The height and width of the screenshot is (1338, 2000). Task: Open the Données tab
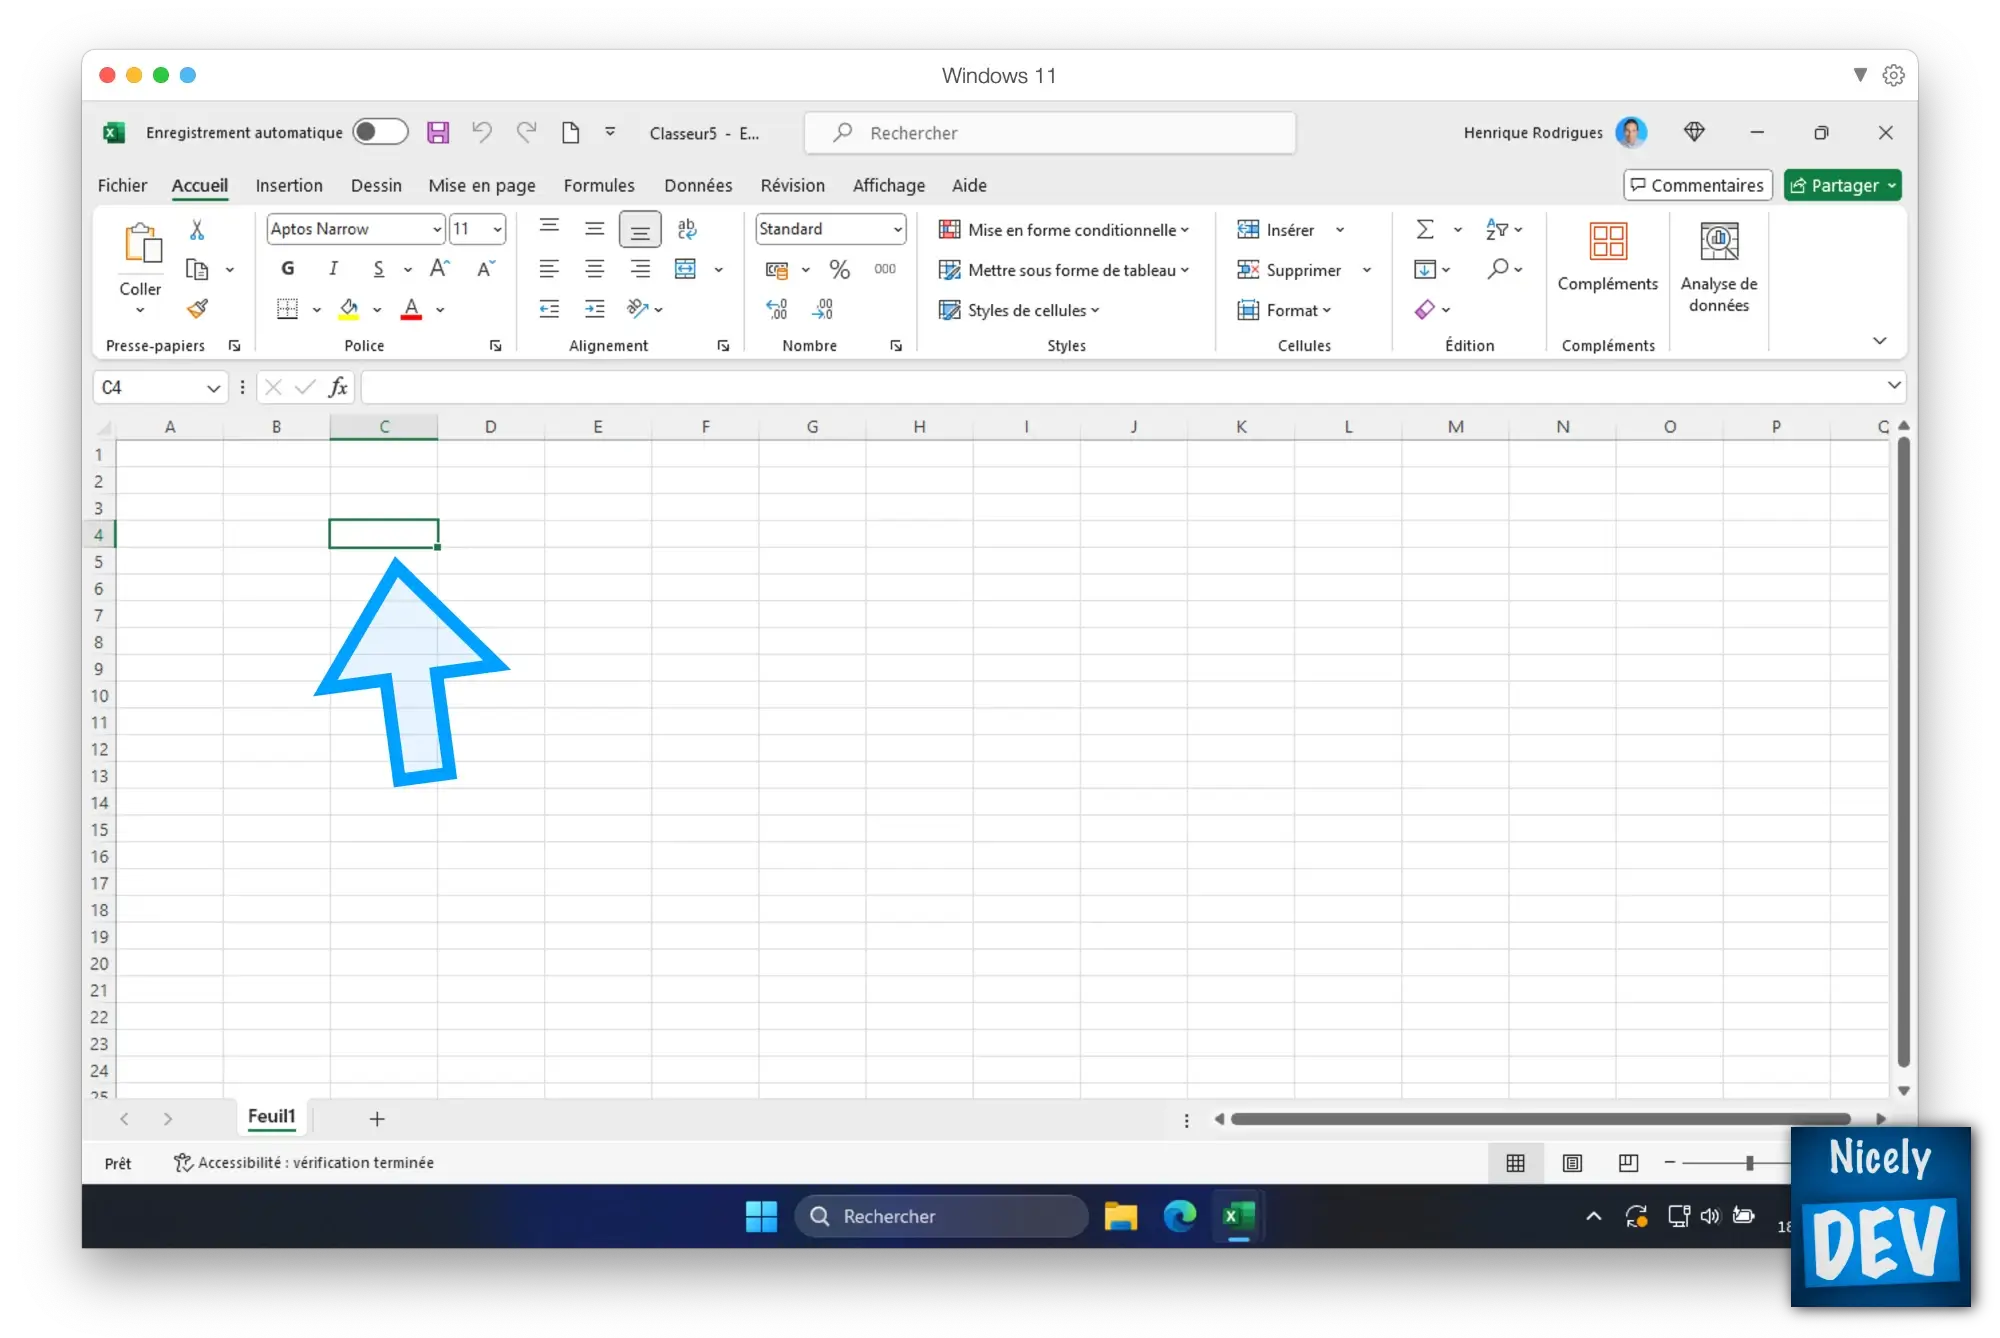pyautogui.click(x=698, y=185)
